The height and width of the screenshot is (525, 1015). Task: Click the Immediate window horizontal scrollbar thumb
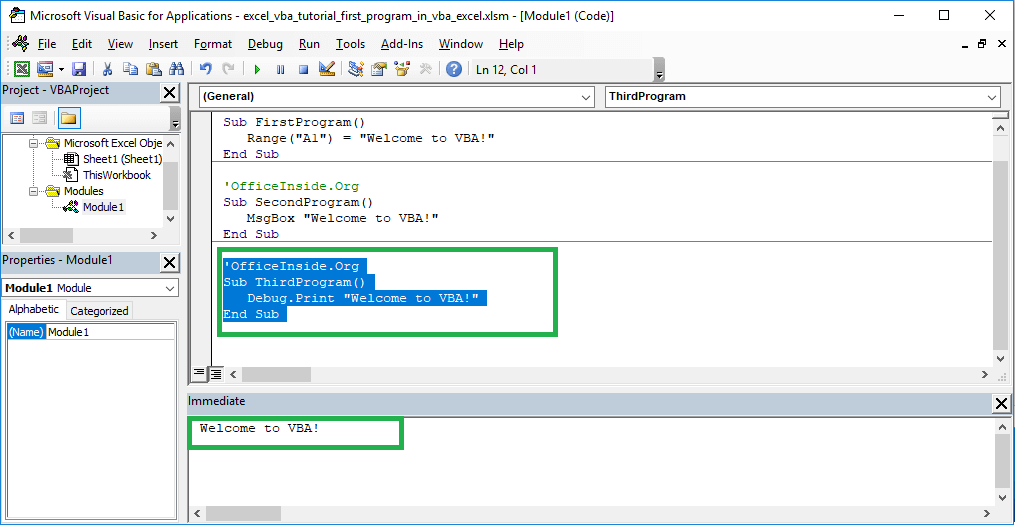tap(244, 513)
